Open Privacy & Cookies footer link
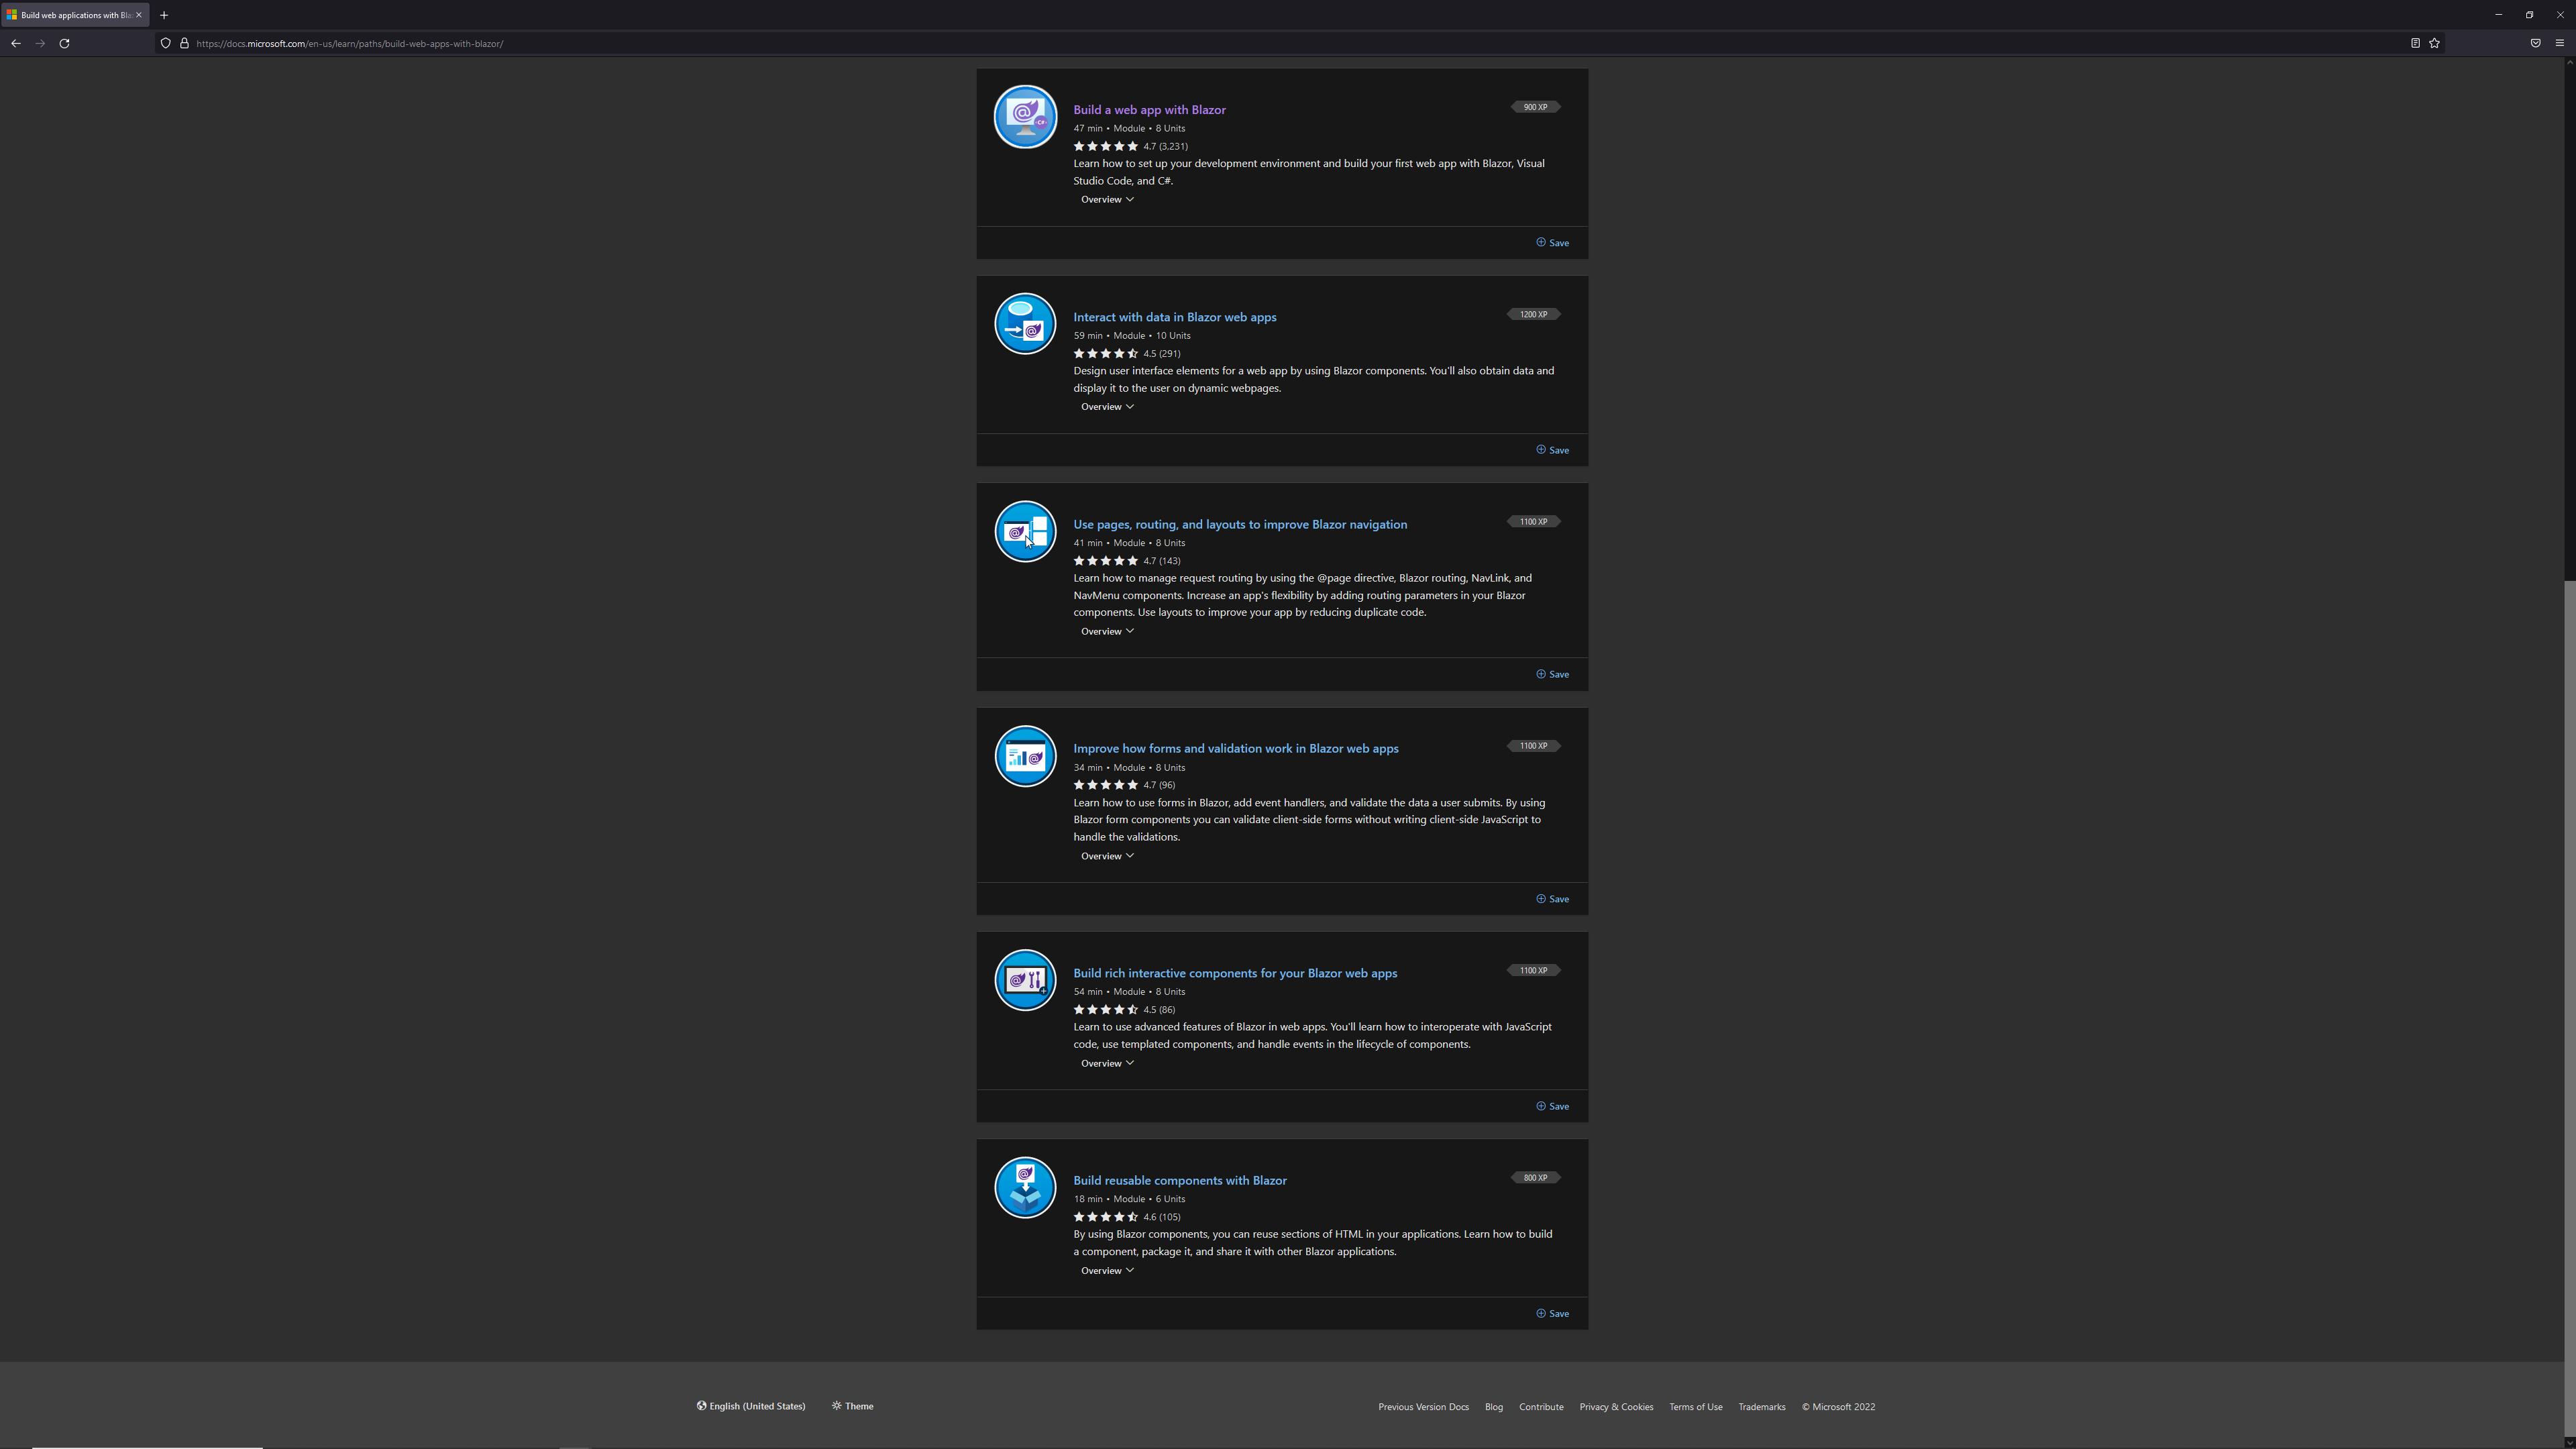Image resolution: width=2576 pixels, height=1449 pixels. (x=1616, y=1407)
